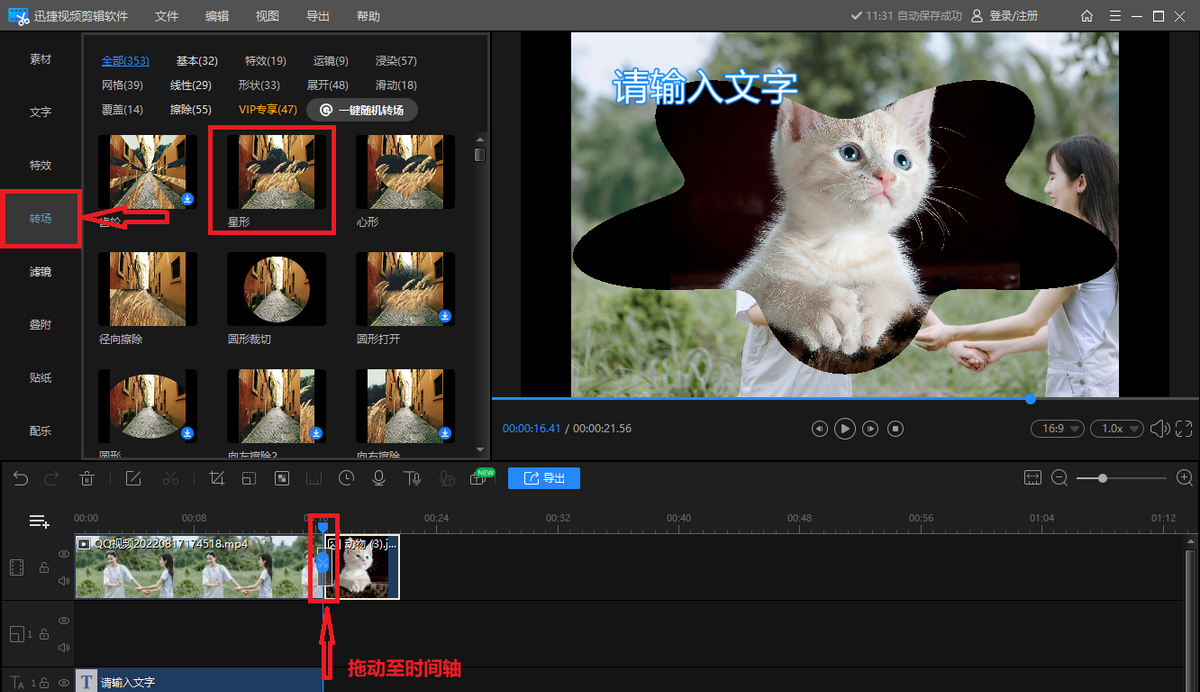Viewport: 1200px width, 692px height.
Task: Open the 16:9 aspect ratio dropdown
Action: coord(1058,429)
